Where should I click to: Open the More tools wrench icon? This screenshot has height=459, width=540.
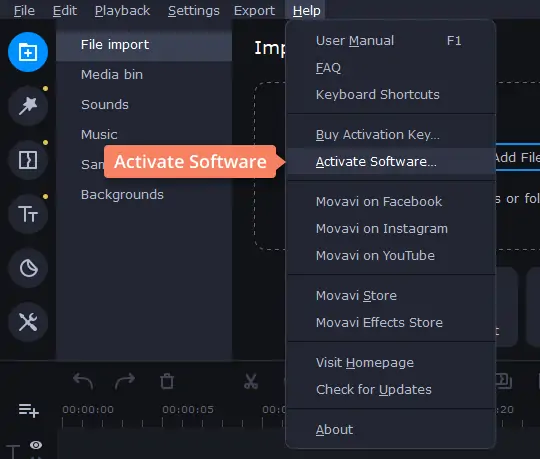[28, 322]
